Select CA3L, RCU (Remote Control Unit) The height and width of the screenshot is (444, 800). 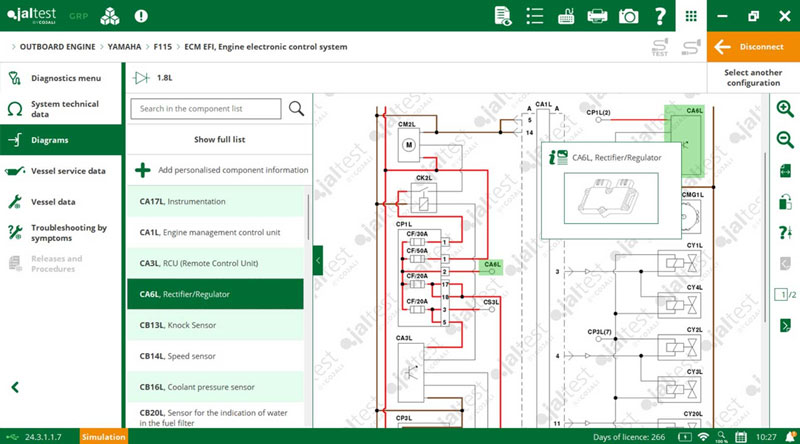click(x=215, y=263)
